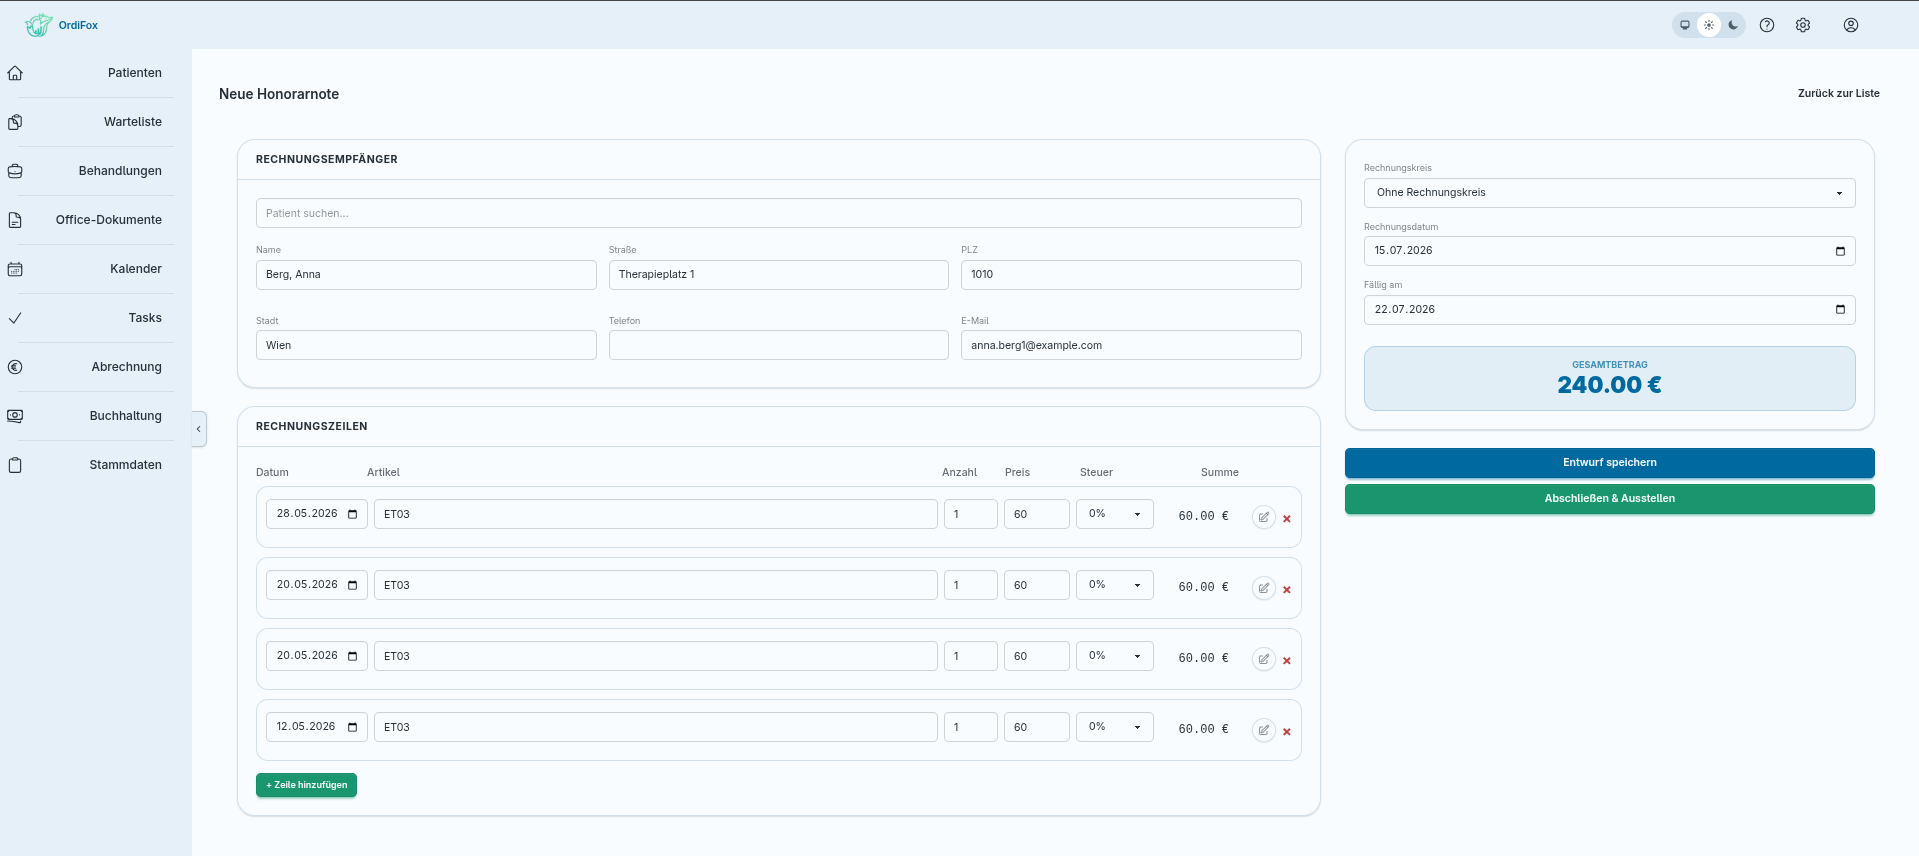Open calendar picker icon for Fällig am

[1840, 309]
